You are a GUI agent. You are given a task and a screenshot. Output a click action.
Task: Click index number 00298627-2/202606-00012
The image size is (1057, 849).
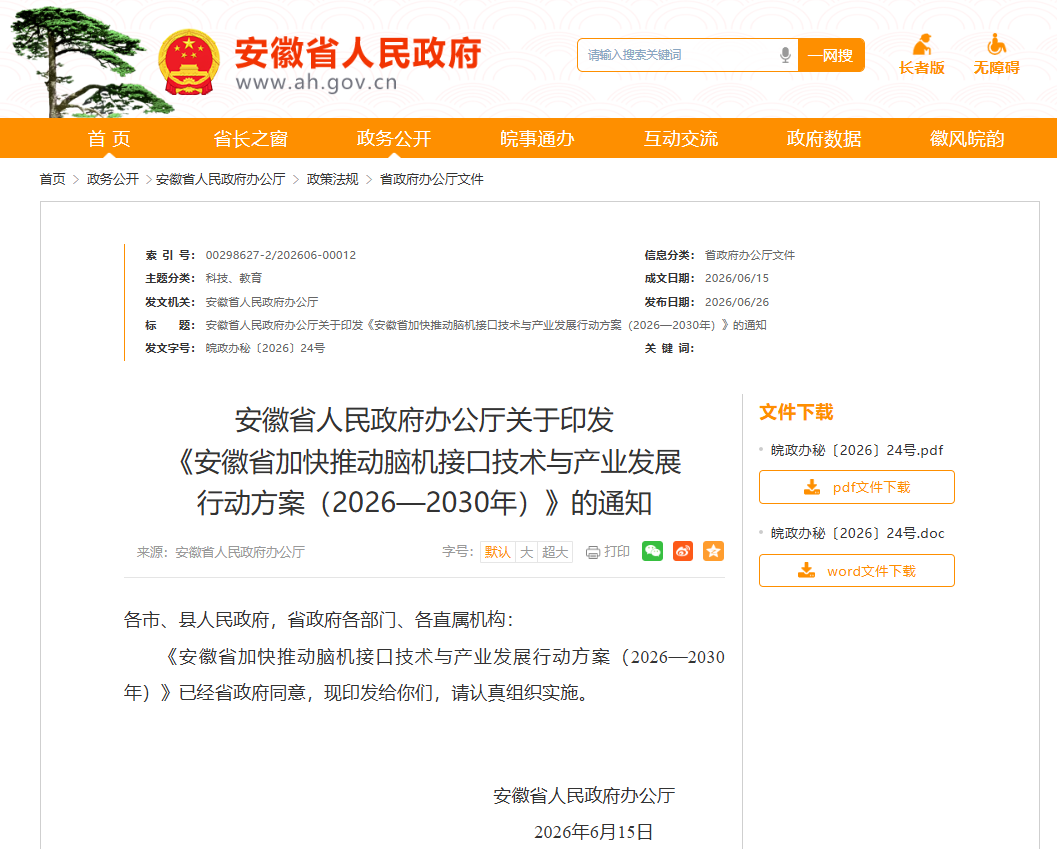[x=280, y=255]
